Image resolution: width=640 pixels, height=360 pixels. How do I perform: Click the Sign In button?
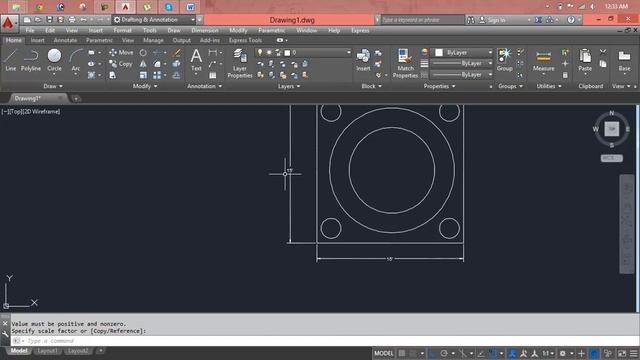(493, 20)
